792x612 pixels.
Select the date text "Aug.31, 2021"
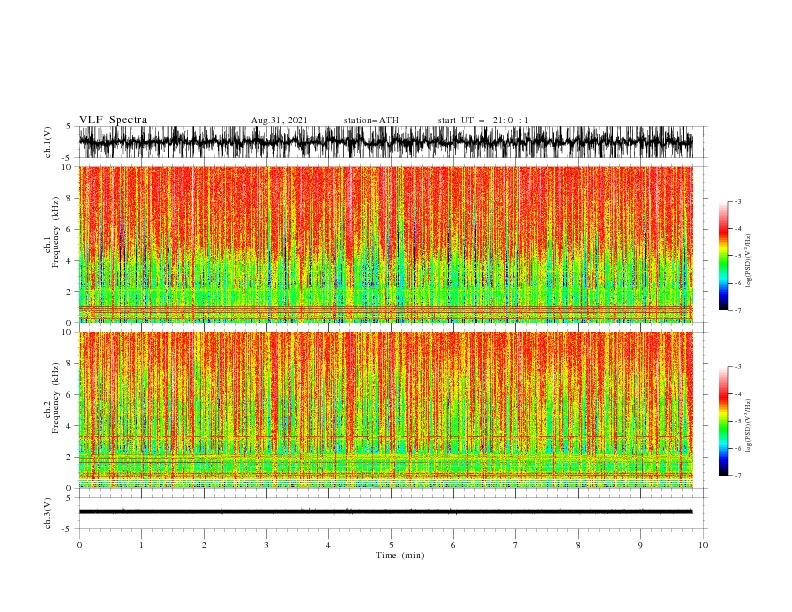[279, 120]
